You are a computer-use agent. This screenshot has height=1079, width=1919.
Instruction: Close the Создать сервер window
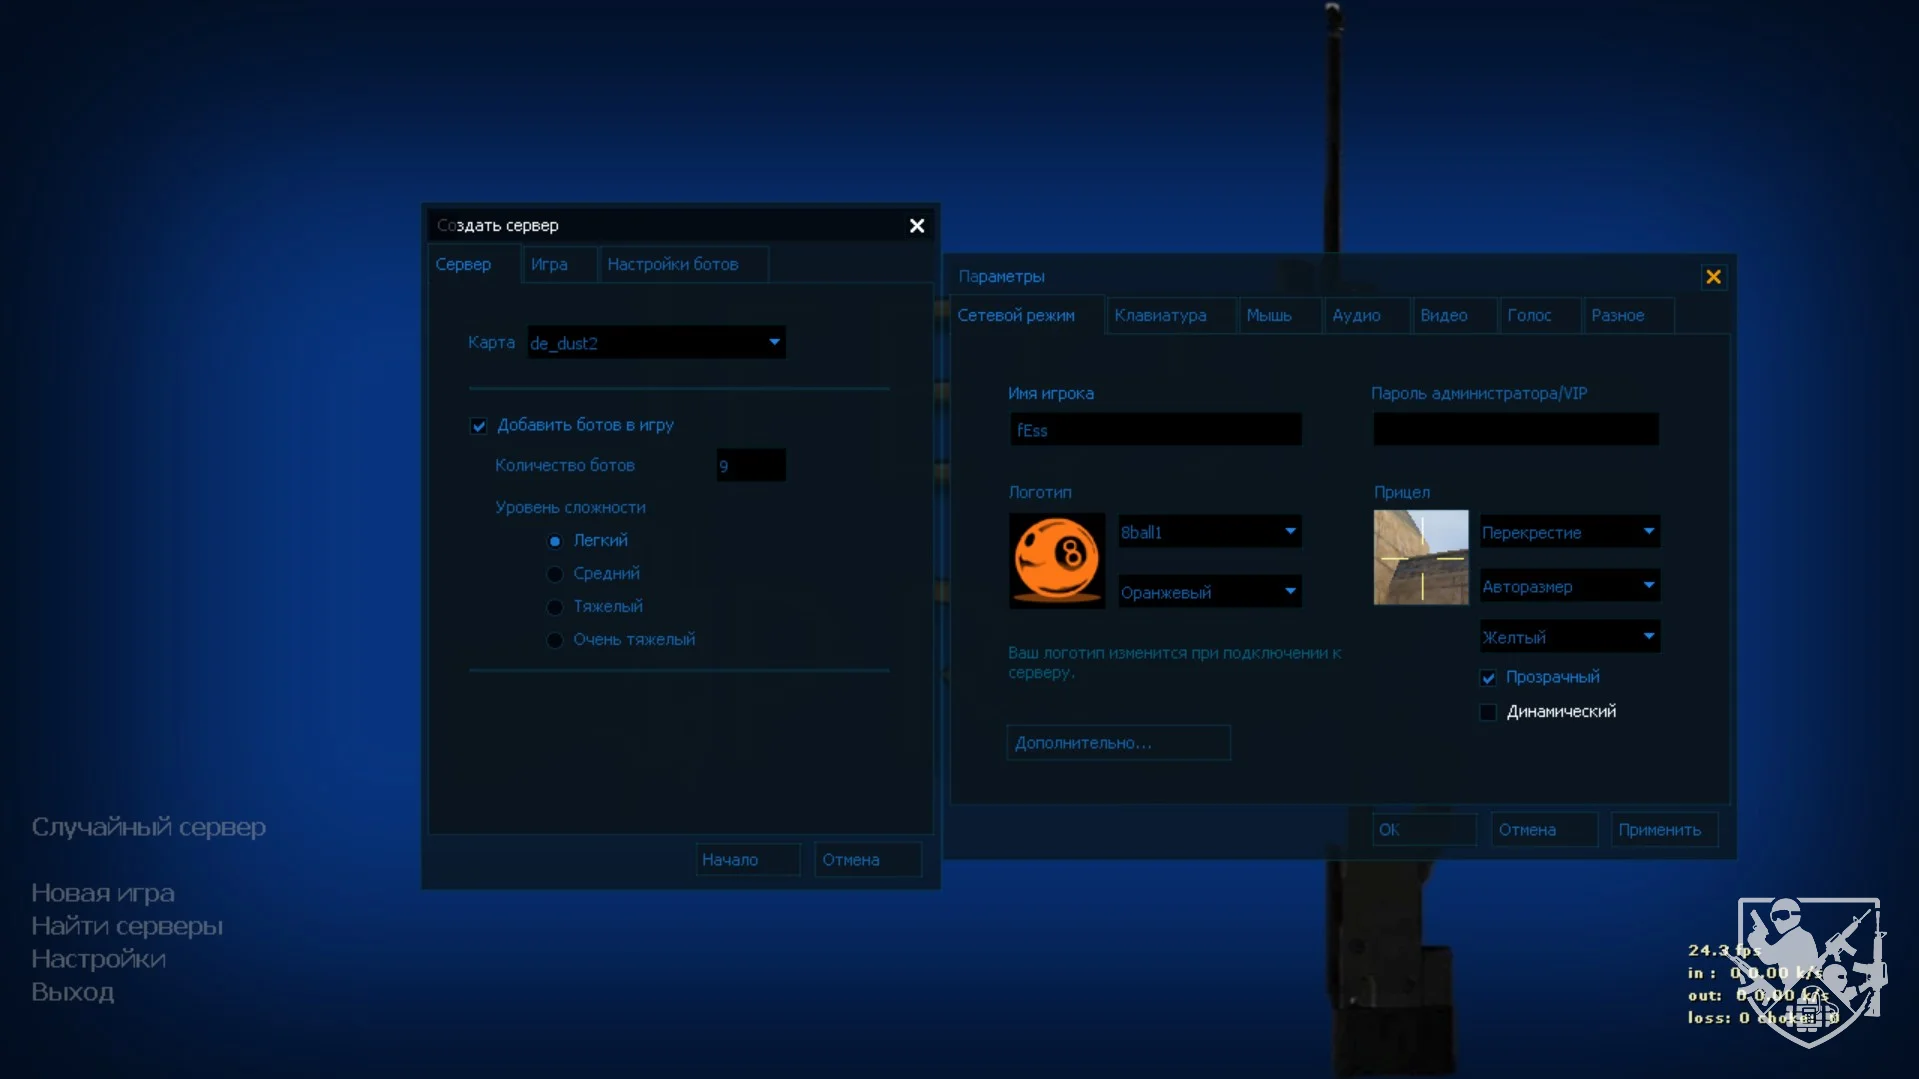[916, 226]
